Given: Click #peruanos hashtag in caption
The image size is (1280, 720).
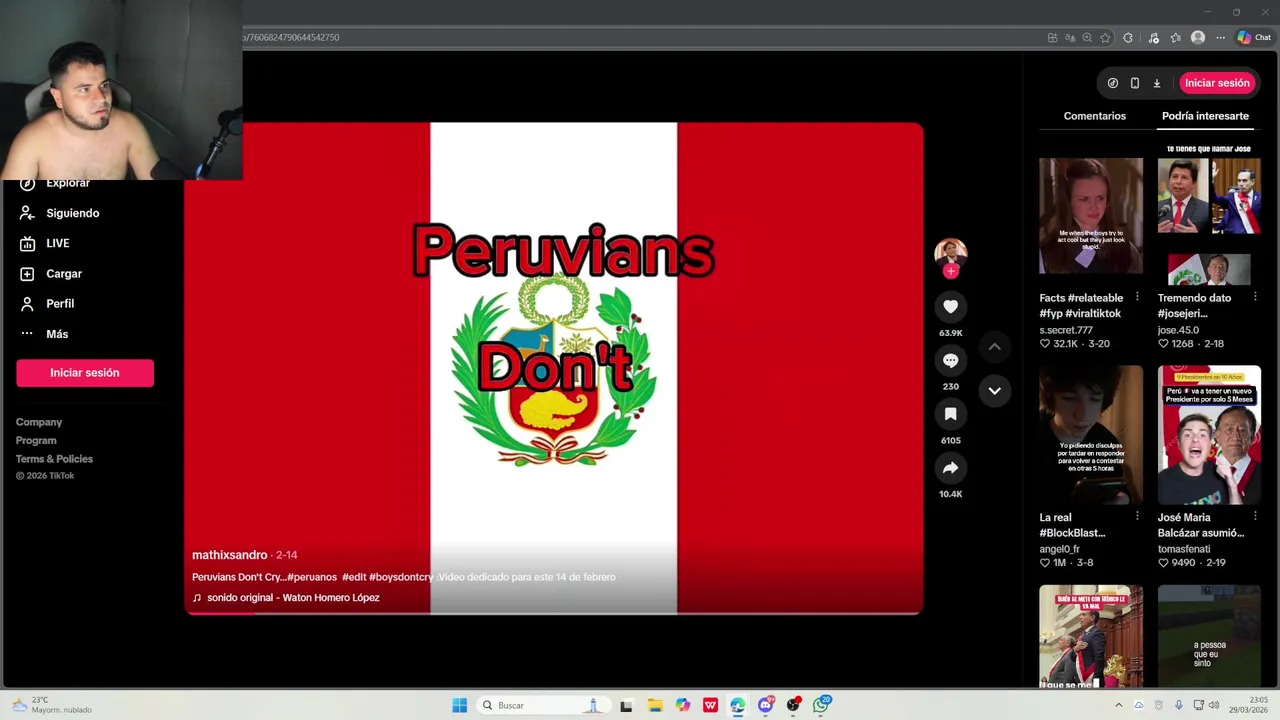Looking at the screenshot, I should point(312,577).
